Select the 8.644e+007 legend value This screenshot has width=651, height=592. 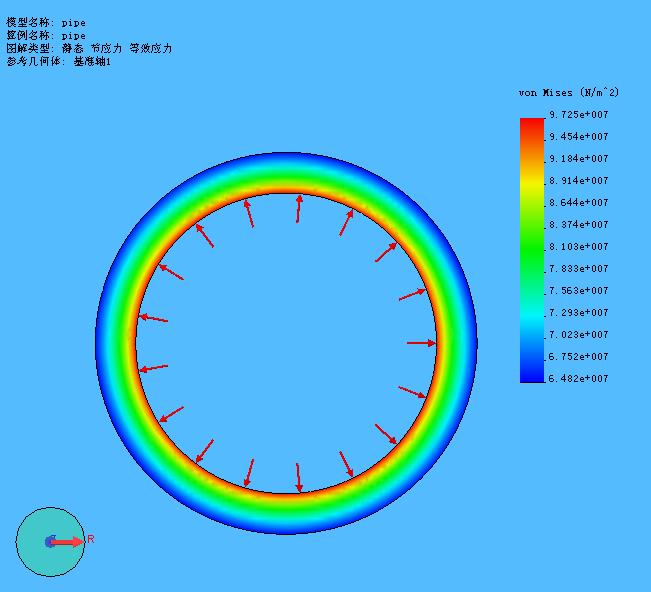(x=579, y=203)
